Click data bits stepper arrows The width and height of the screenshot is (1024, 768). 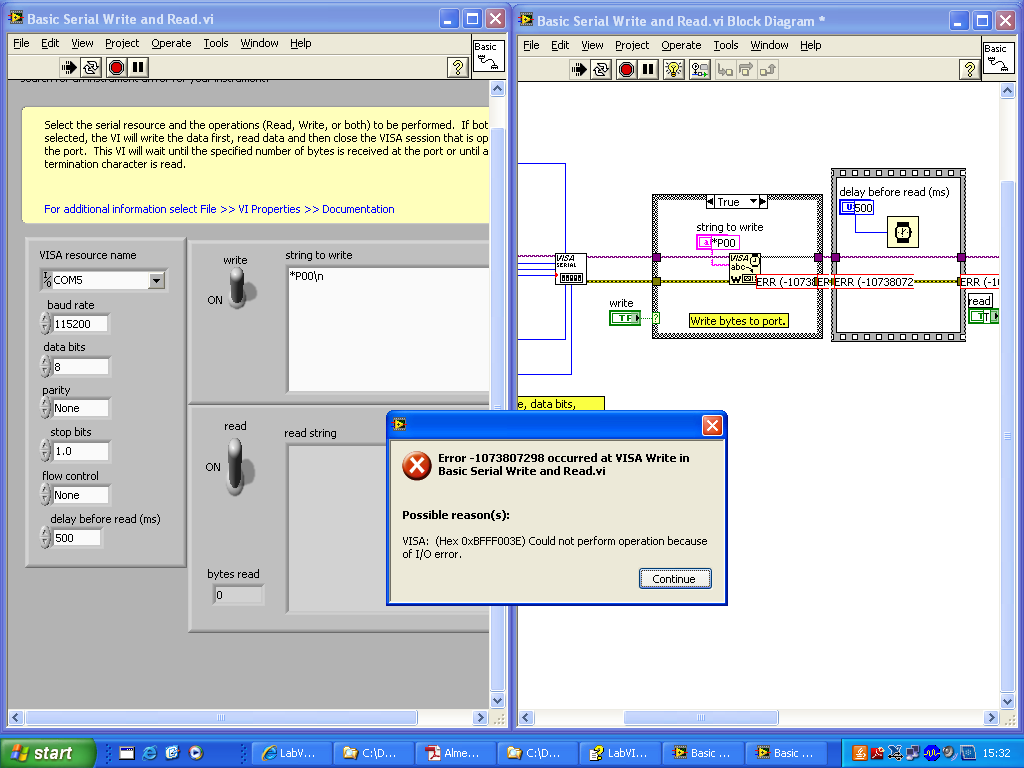pyautogui.click(x=45, y=366)
